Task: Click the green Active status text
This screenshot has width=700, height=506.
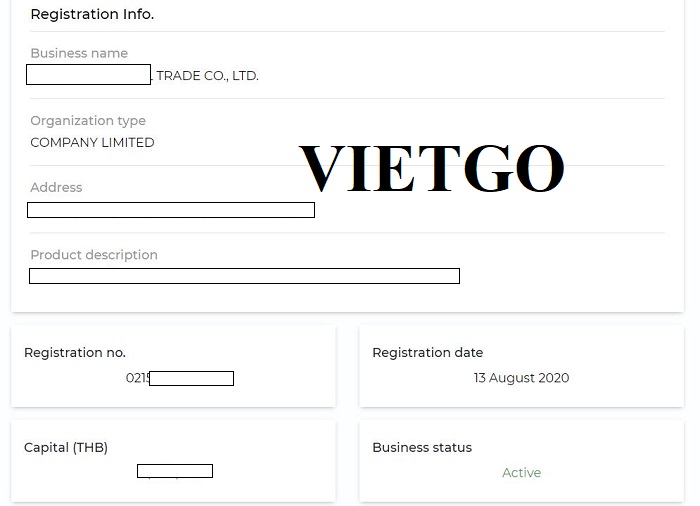Action: pos(521,473)
